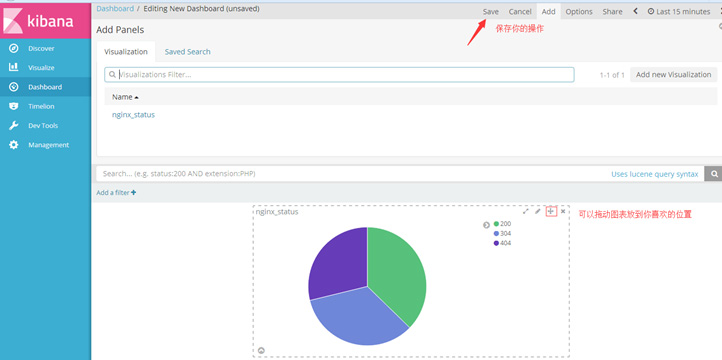Open Timelion icon in sidebar

14,106
